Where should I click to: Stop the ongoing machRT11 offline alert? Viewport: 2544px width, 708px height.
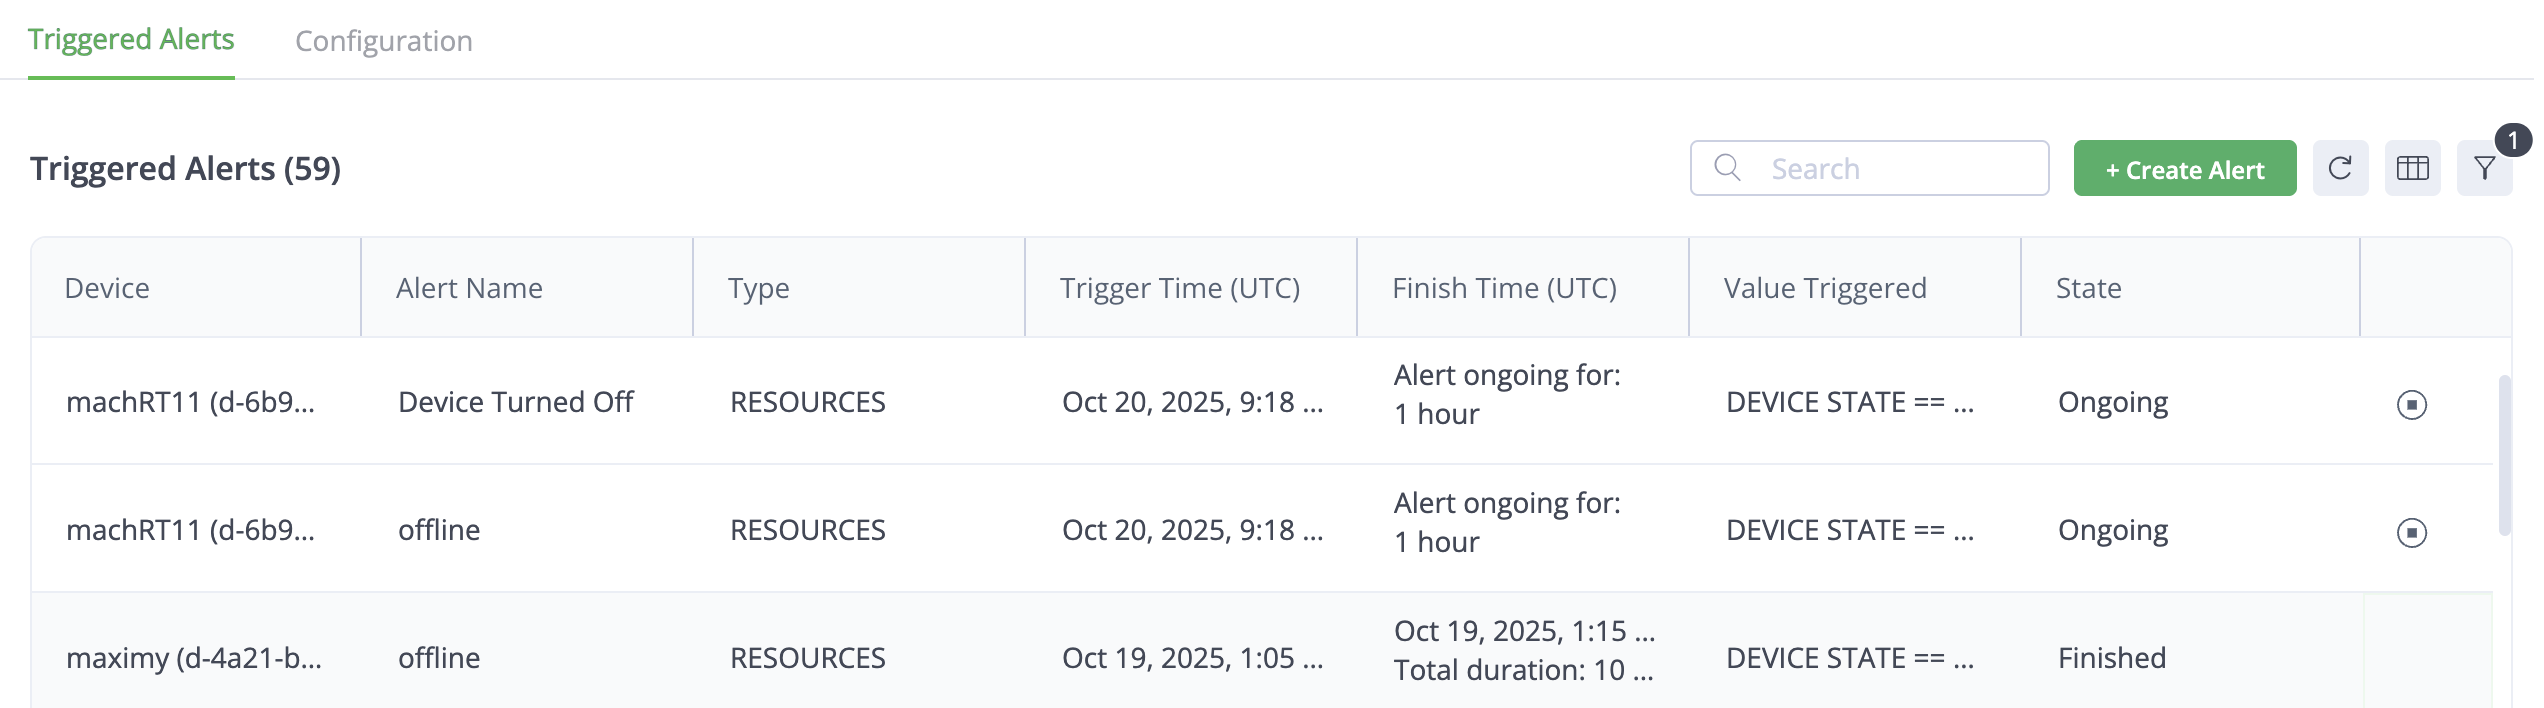[2411, 532]
